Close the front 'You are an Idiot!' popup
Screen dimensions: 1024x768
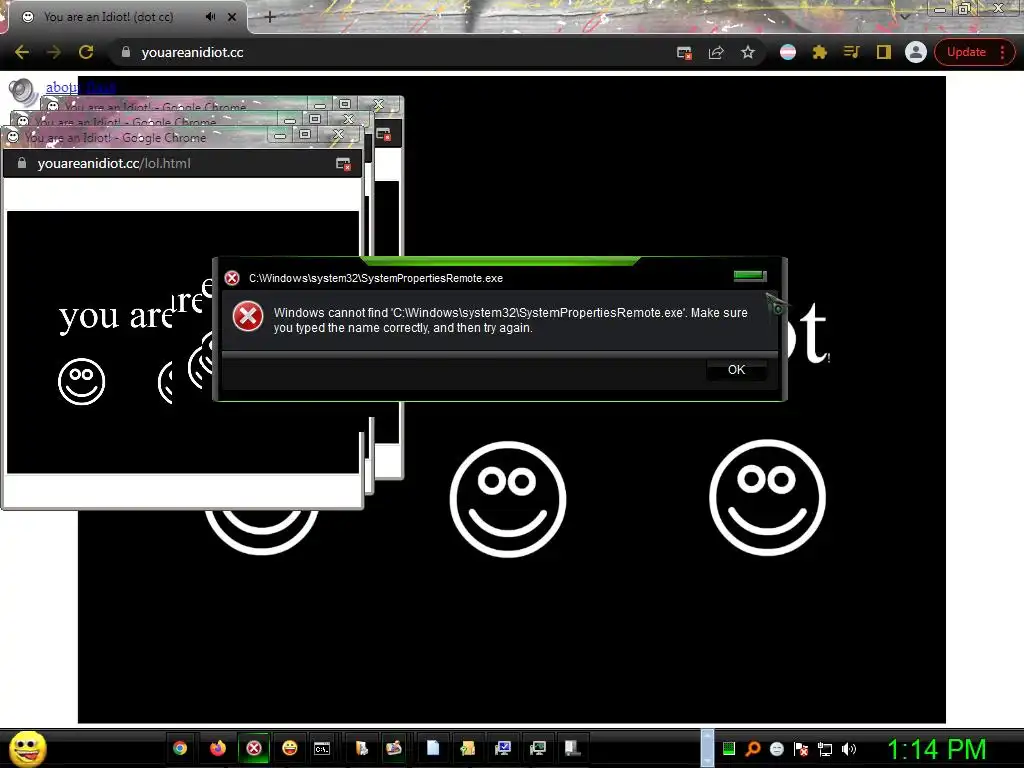[x=338, y=135]
